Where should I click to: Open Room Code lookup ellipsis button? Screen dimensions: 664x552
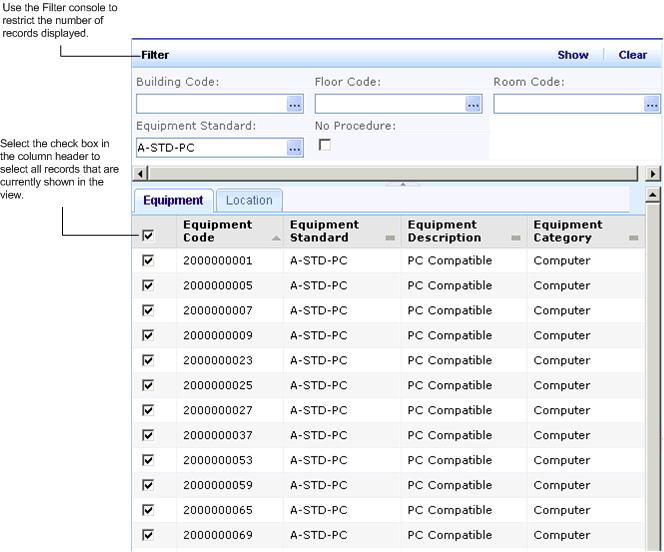(x=652, y=104)
